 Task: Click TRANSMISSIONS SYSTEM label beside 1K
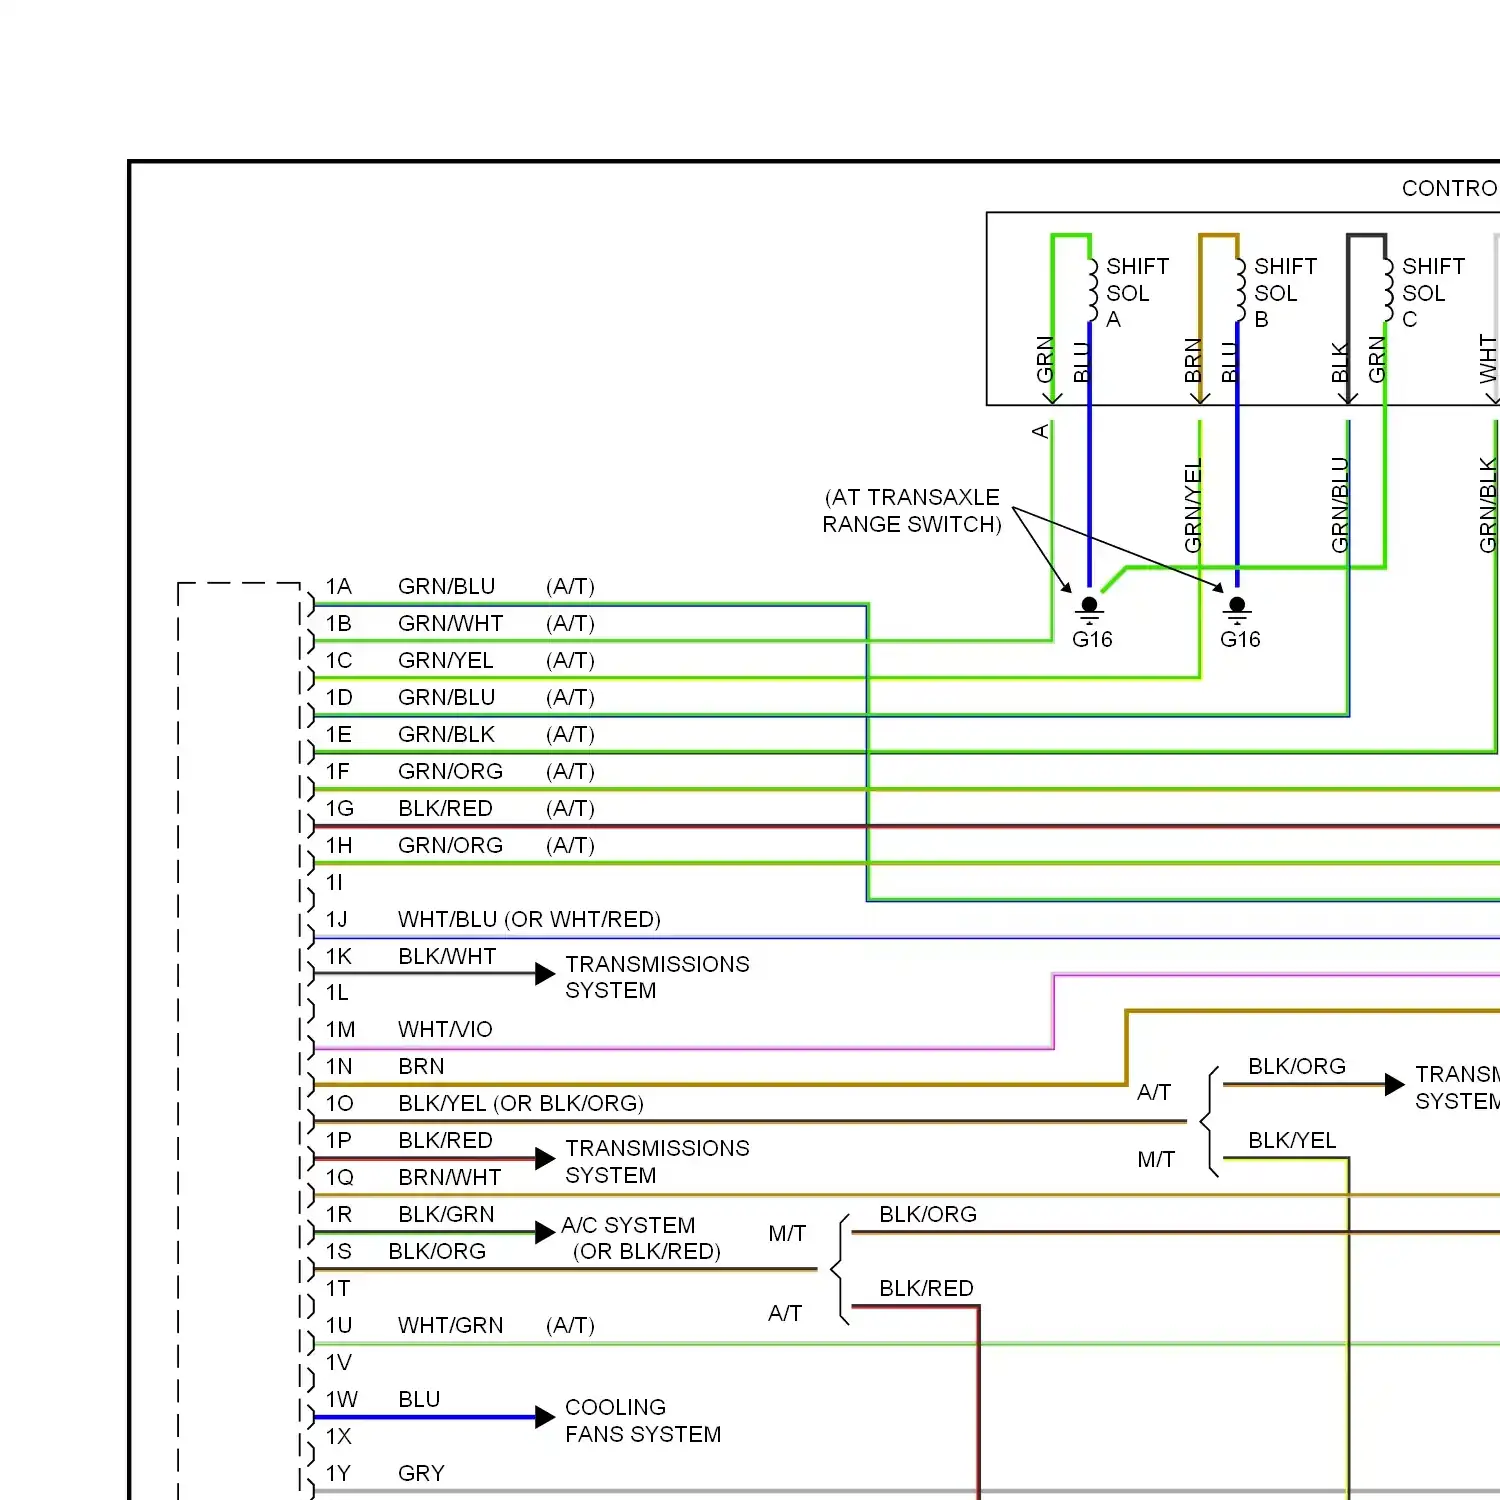pos(657,977)
